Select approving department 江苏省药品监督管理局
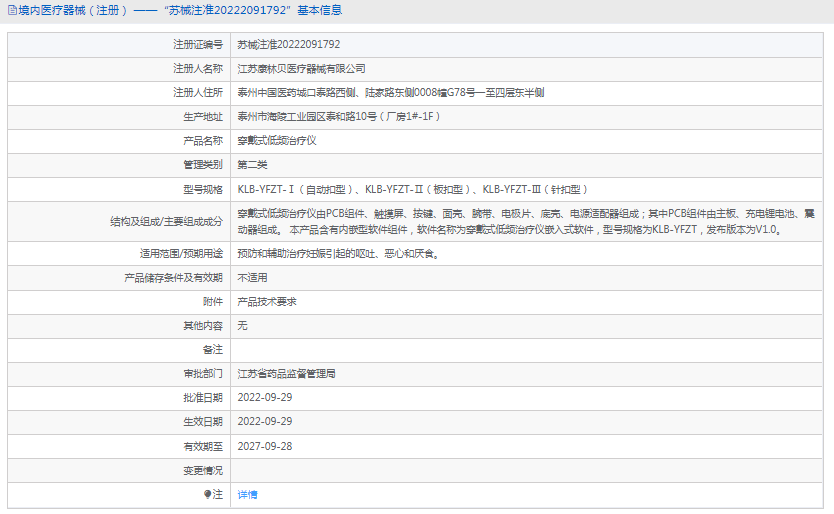Screen dimensions: 834x514 pyautogui.click(x=286, y=374)
